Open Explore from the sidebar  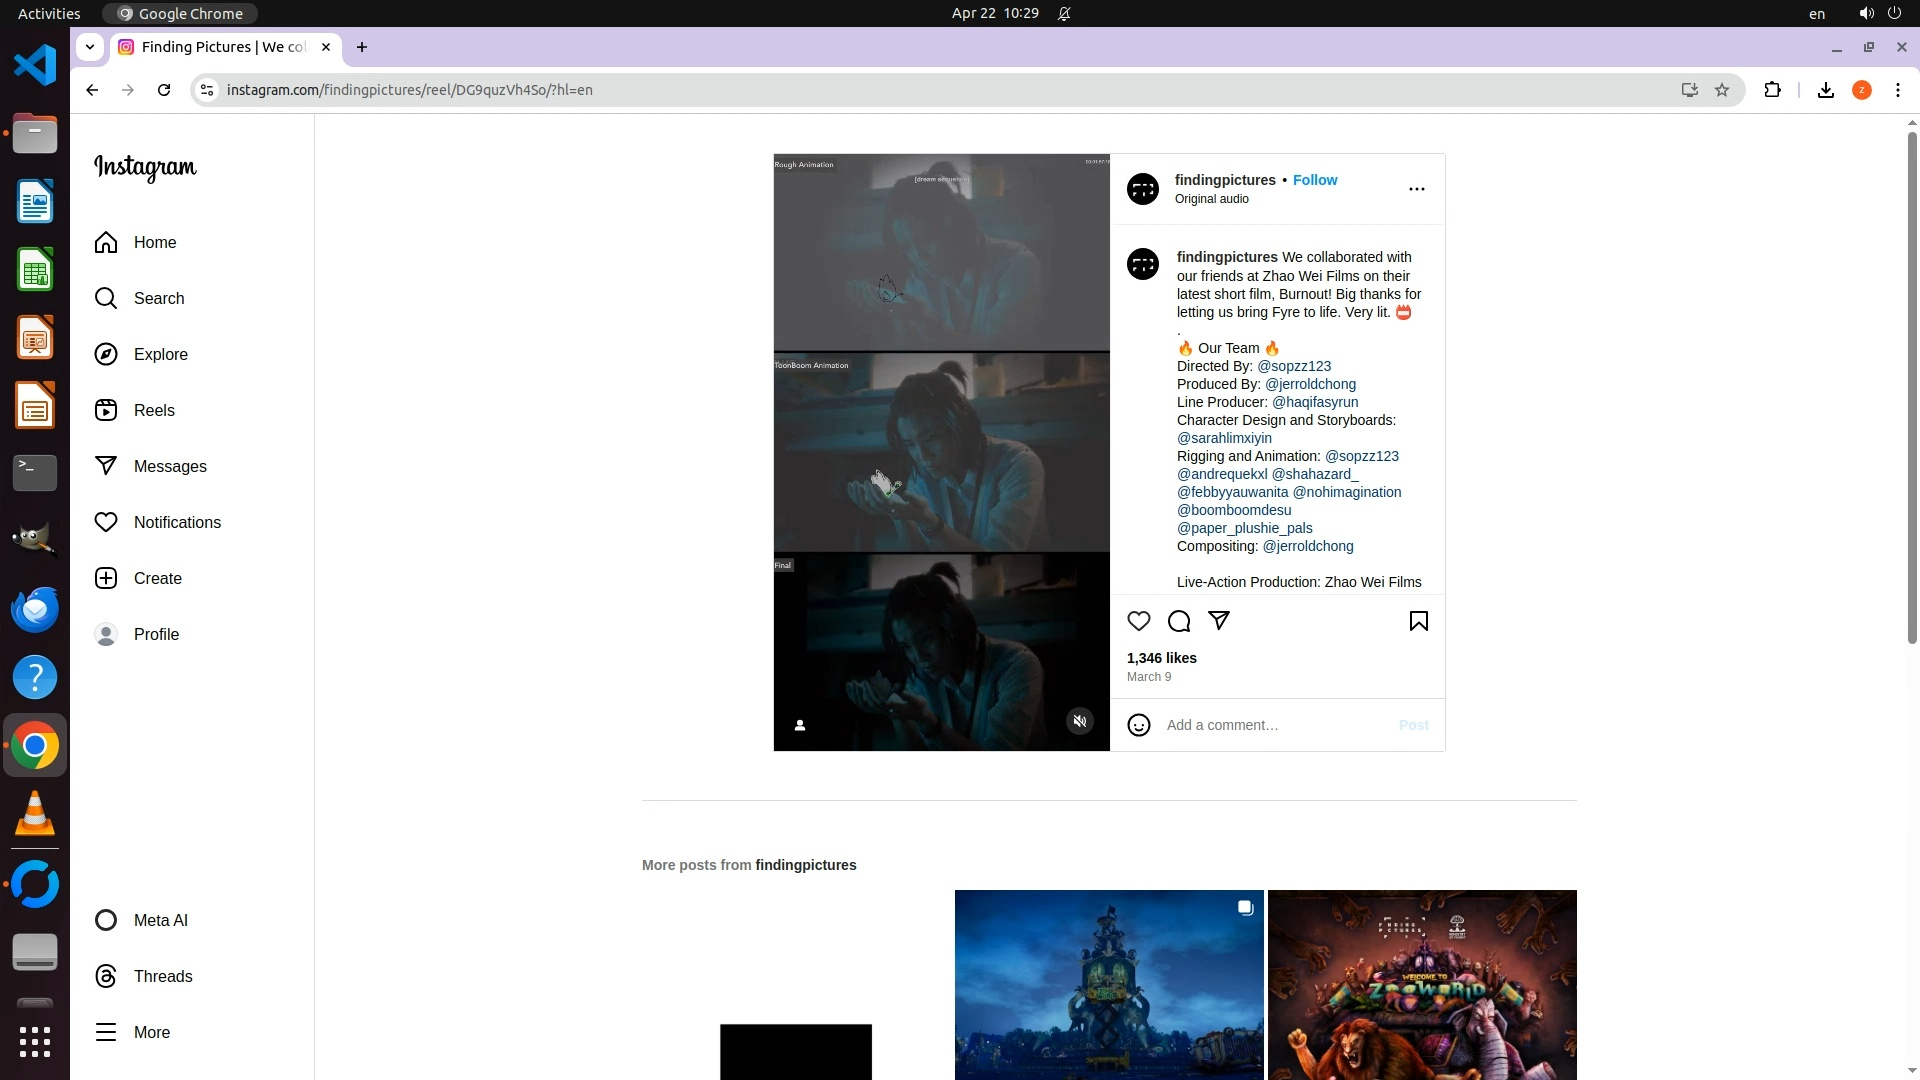tap(160, 354)
